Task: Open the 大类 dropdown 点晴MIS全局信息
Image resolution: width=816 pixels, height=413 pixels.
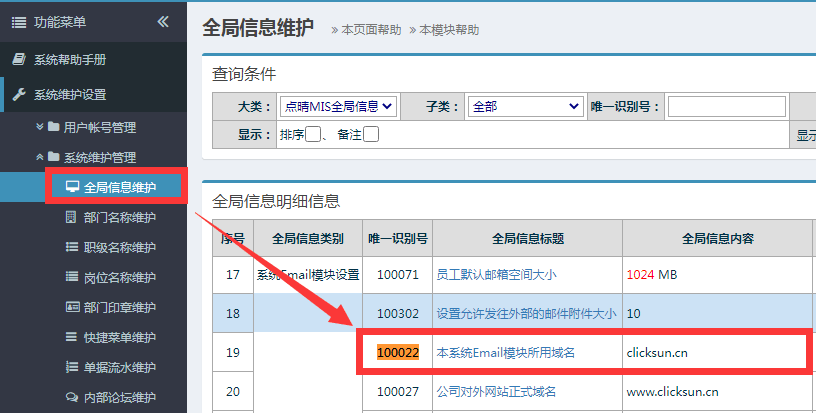Action: coord(338,107)
